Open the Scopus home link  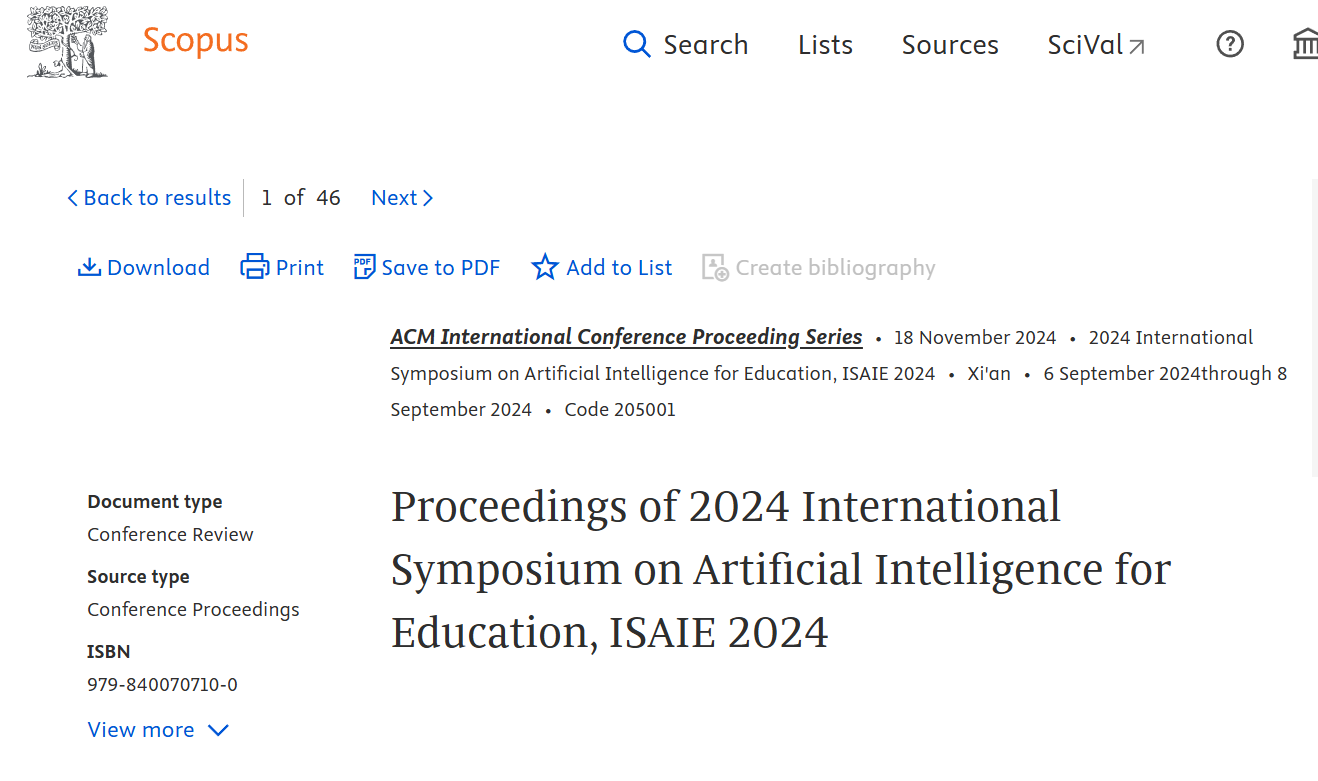click(x=195, y=41)
